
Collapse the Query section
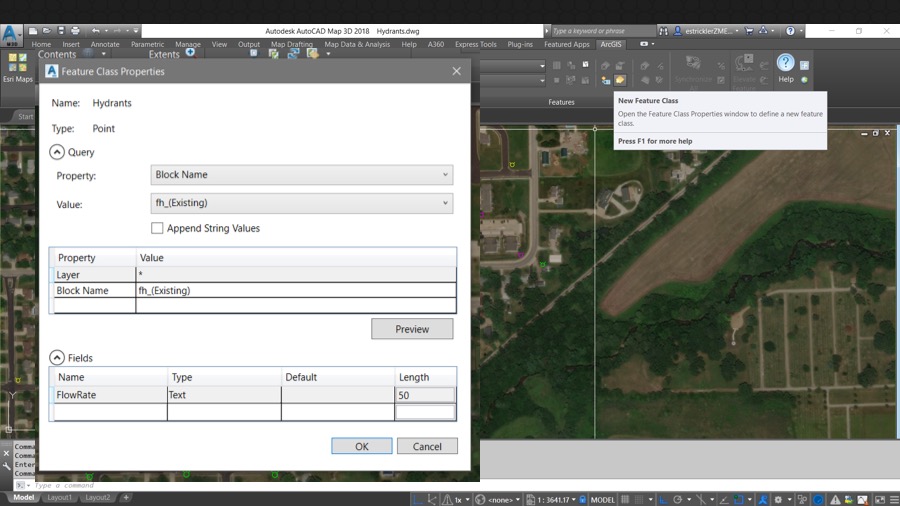56,152
